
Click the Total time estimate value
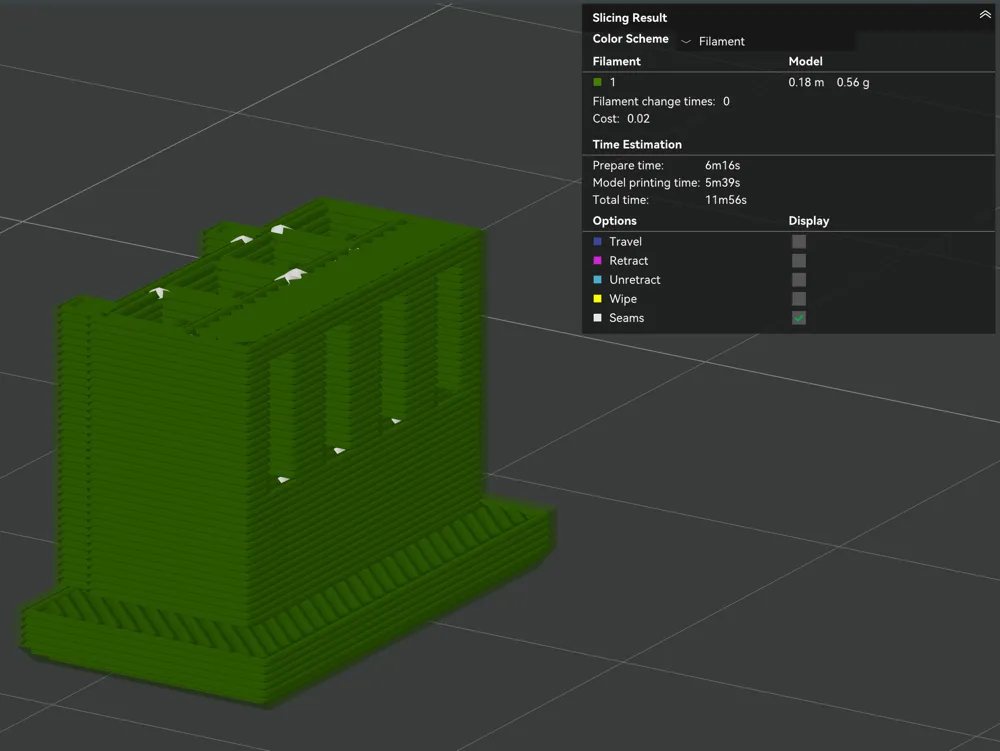point(726,200)
